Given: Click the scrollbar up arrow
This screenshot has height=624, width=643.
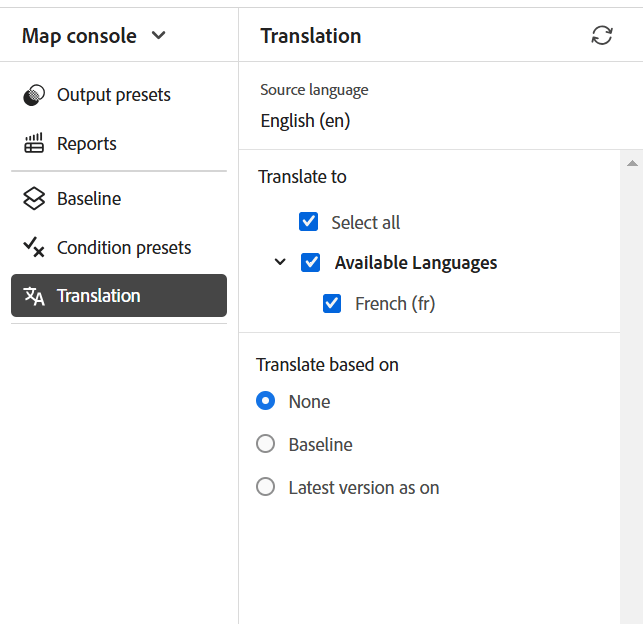Looking at the screenshot, I should point(631,162).
